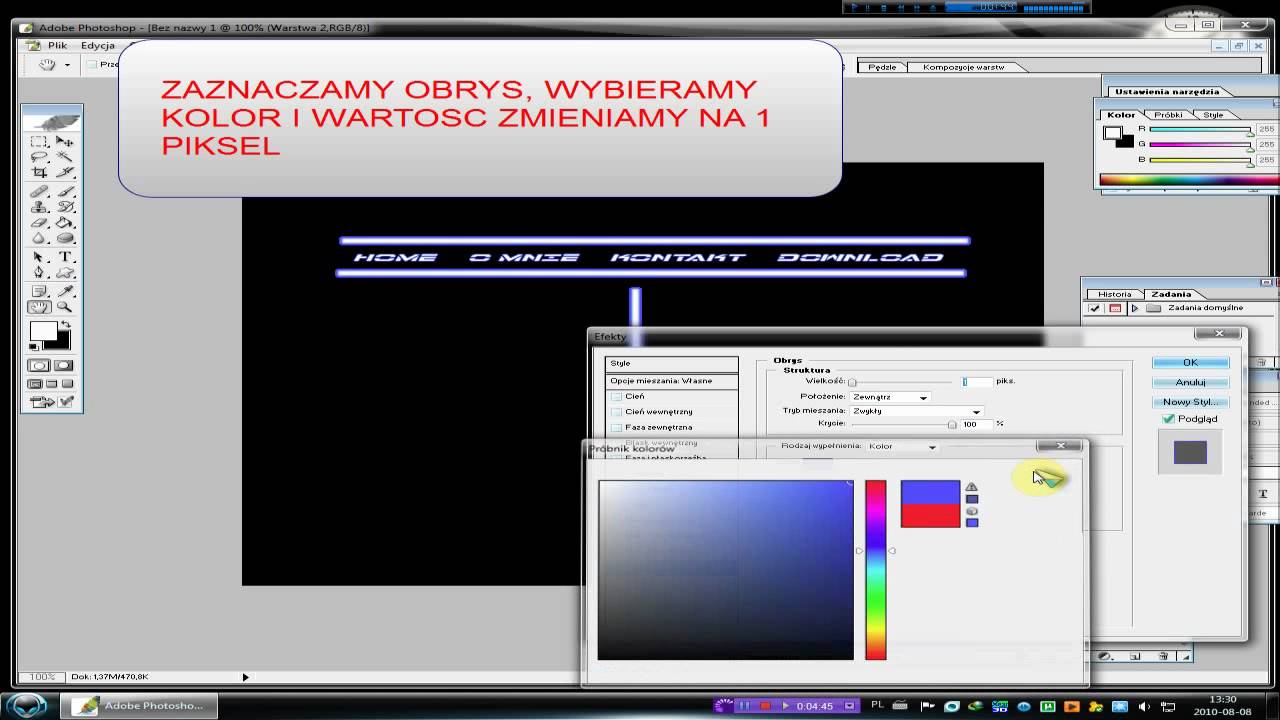Select the Eraser tool
Image resolution: width=1280 pixels, height=720 pixels.
(x=39, y=222)
